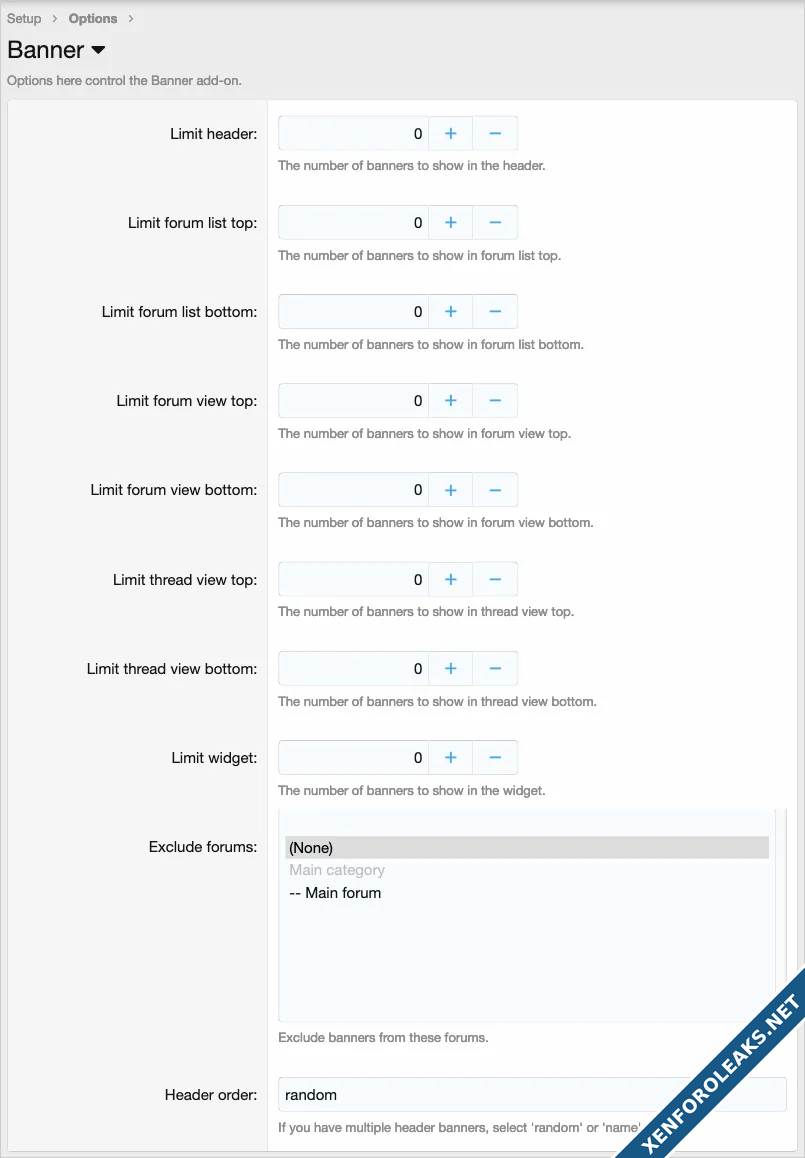Increment Limit forum view top
805x1158 pixels.
point(450,400)
